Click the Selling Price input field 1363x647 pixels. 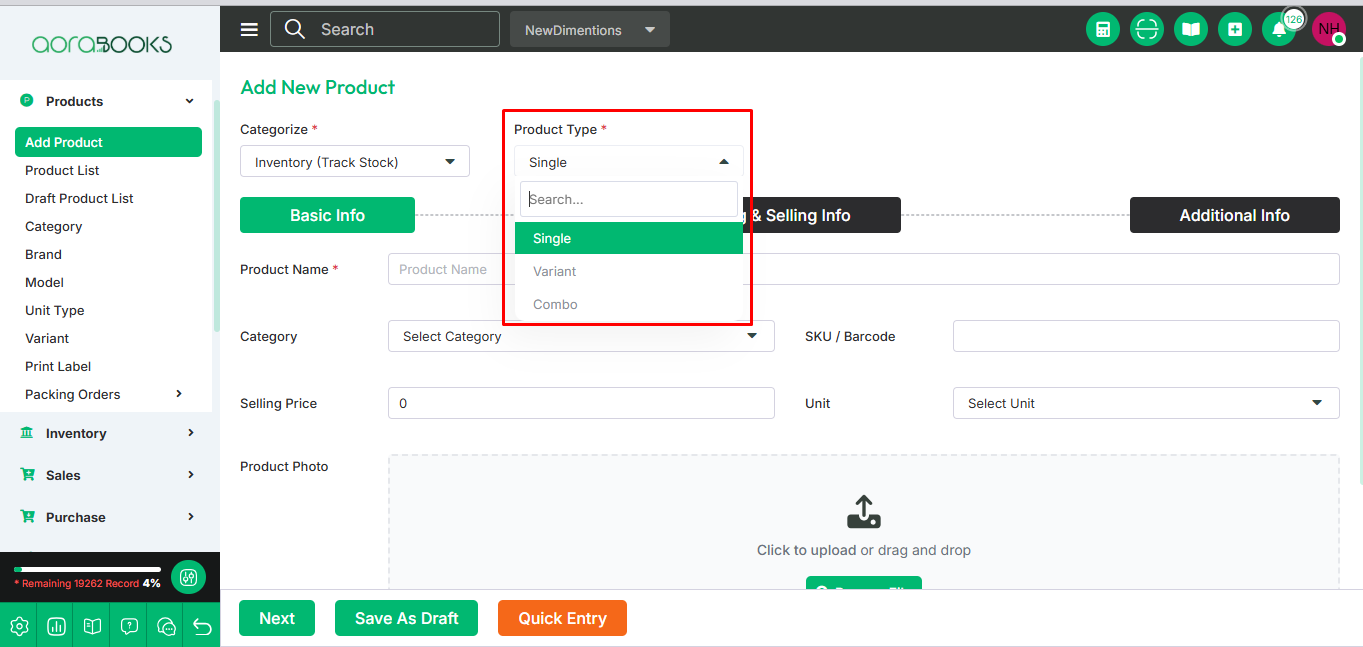(581, 403)
